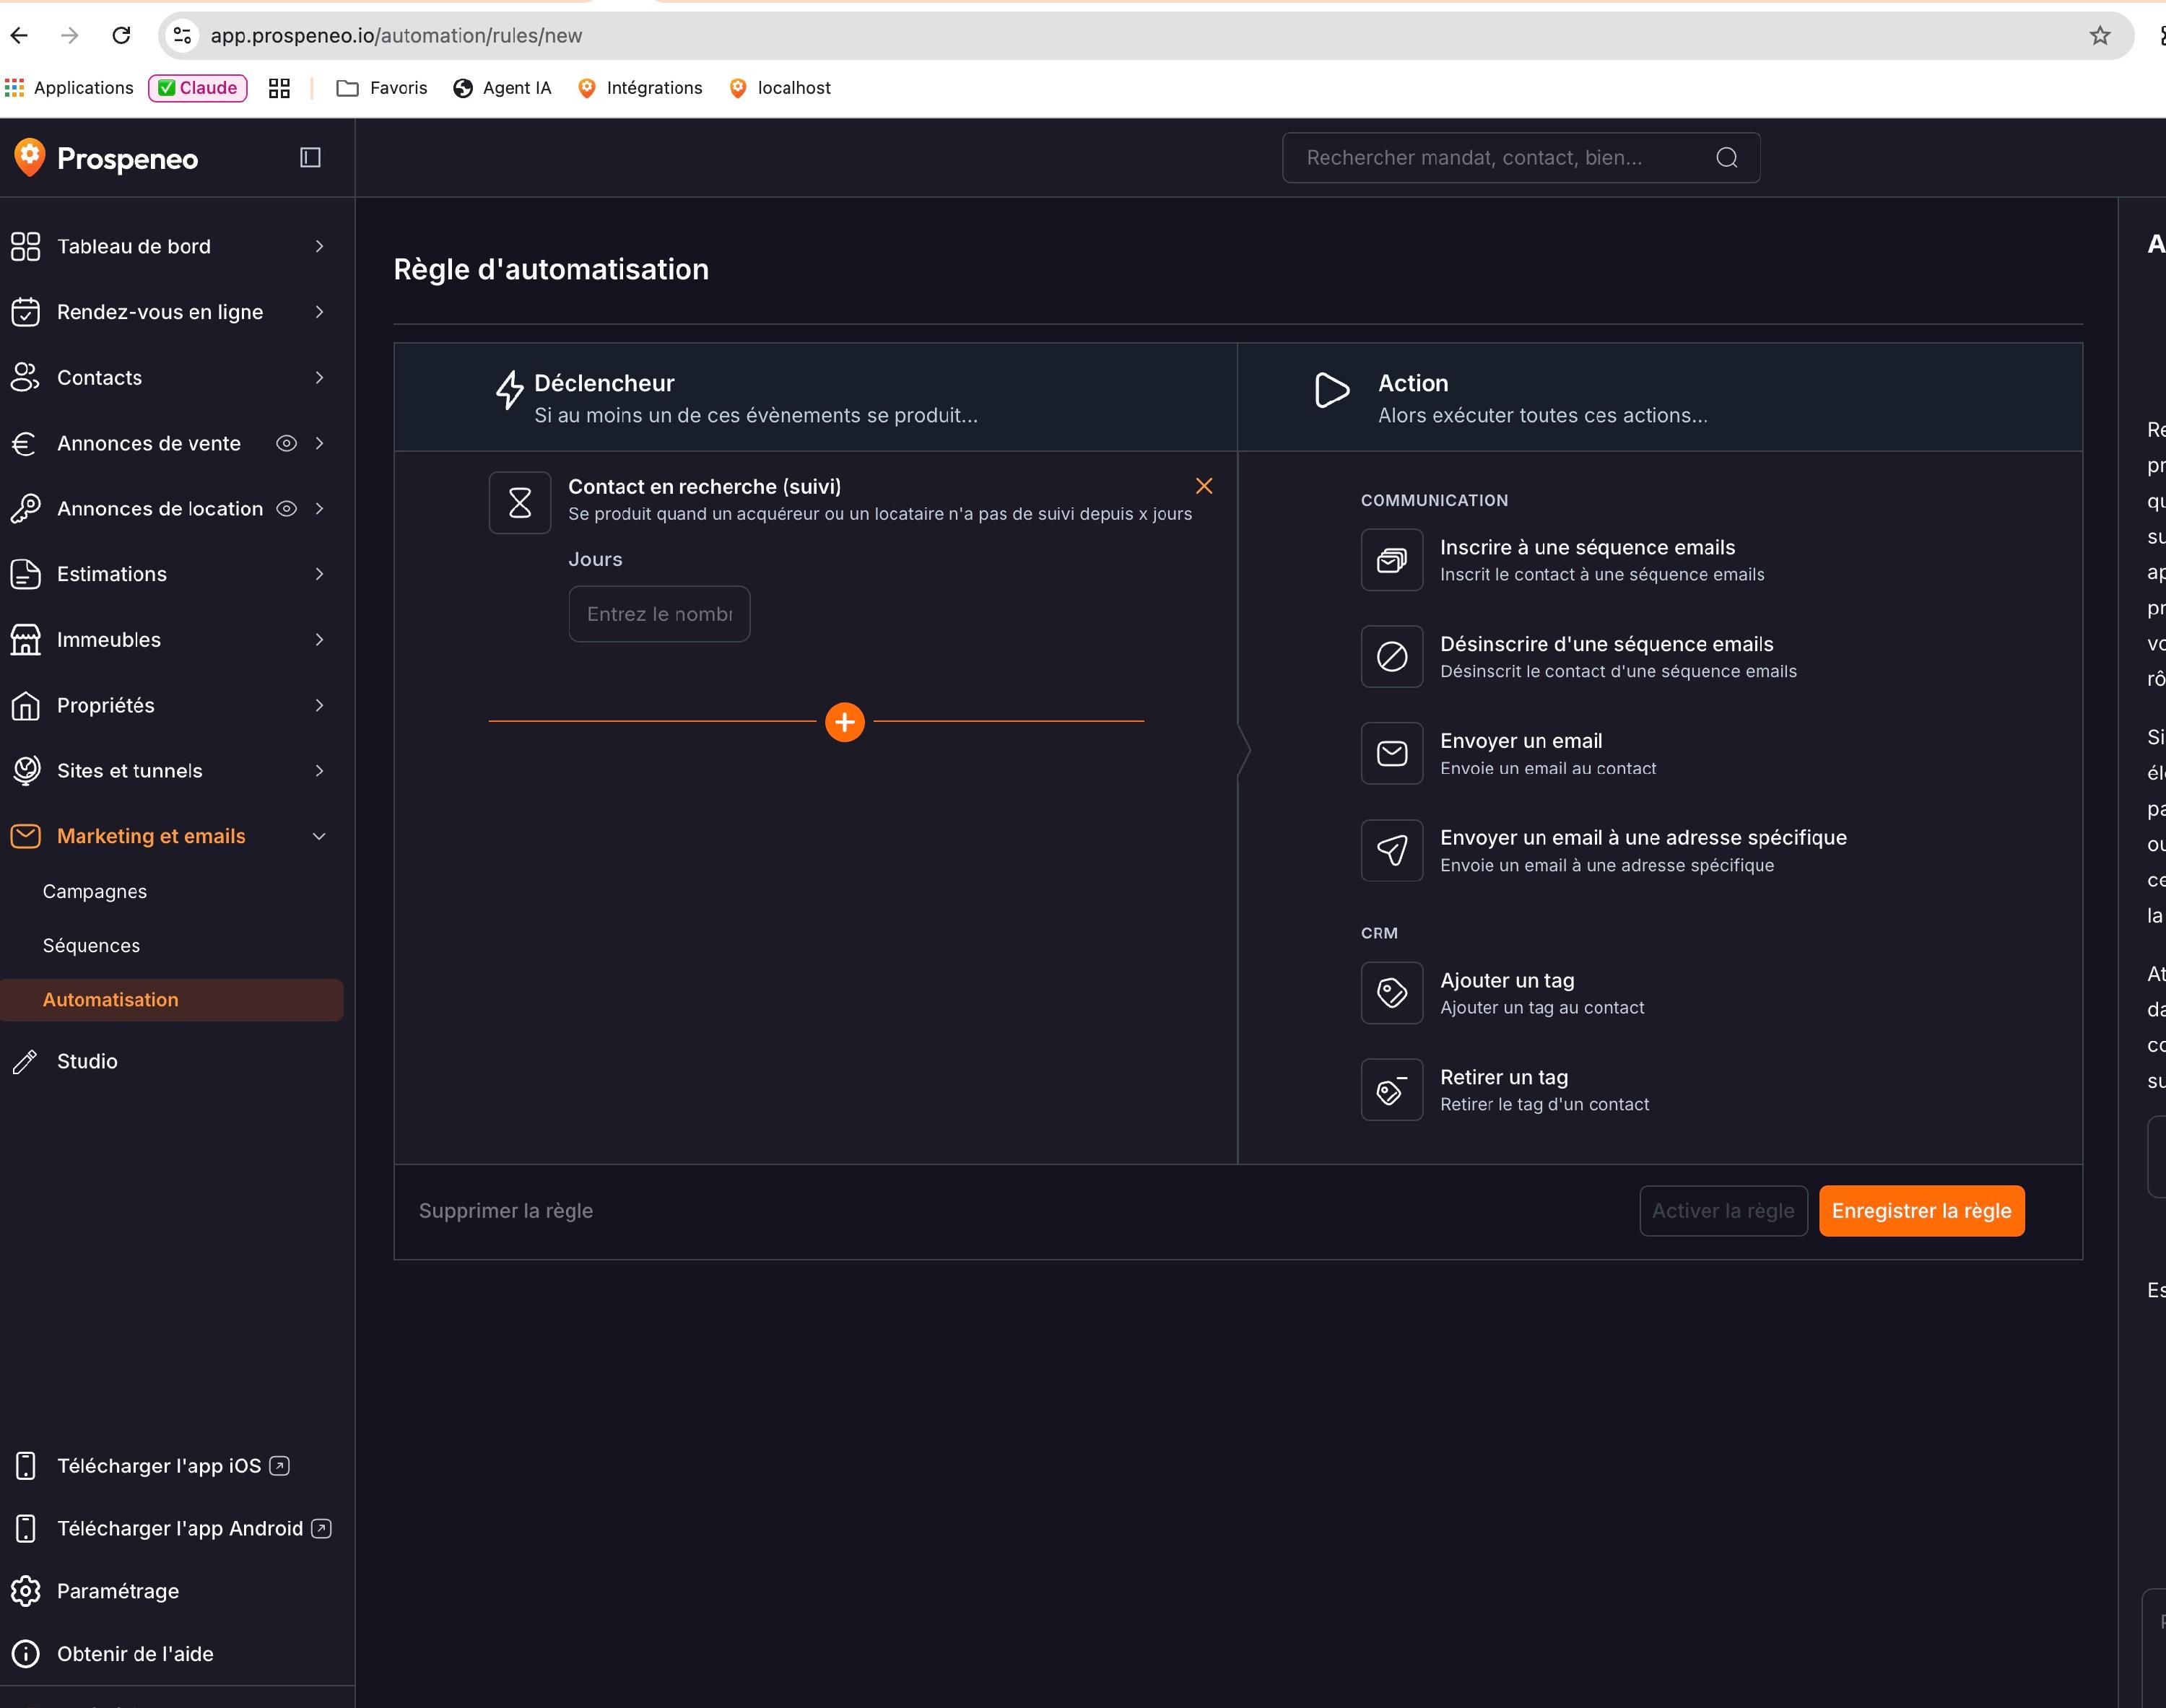Image resolution: width=2166 pixels, height=1708 pixels.
Task: Toggle visibility eye for Annonces de location
Action: pos(286,508)
